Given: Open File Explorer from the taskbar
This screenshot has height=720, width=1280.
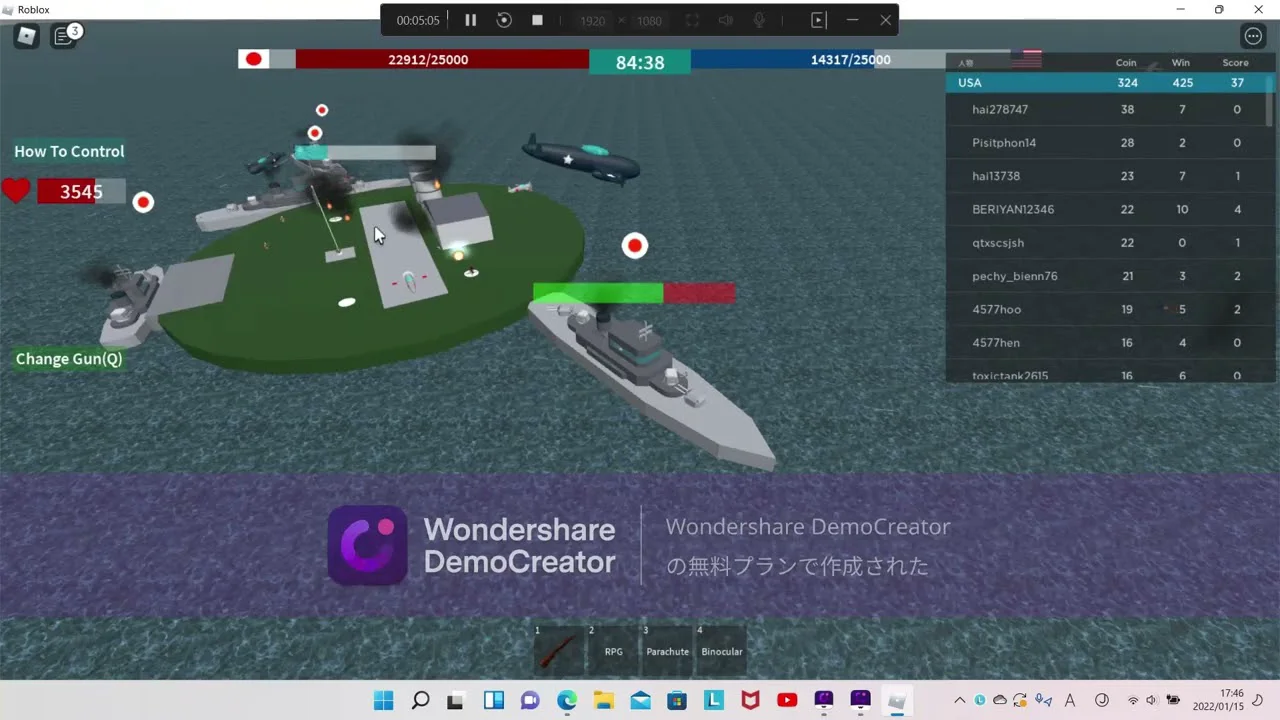Looking at the screenshot, I should coord(604,700).
